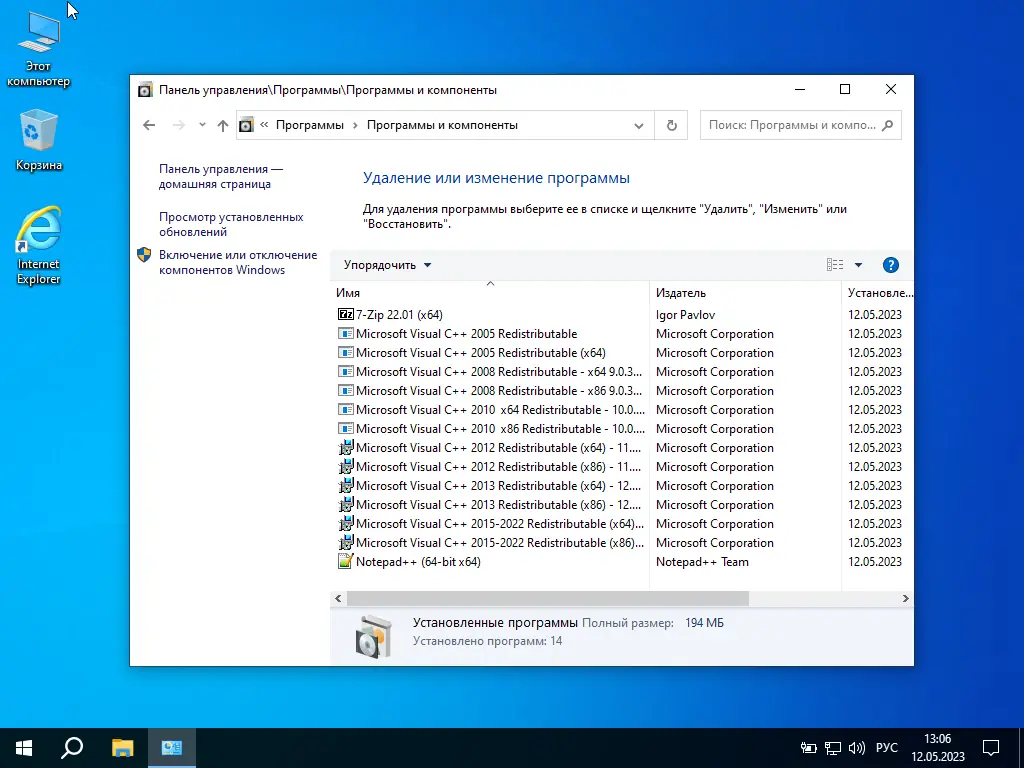Click the search magnifier in the search box
The height and width of the screenshot is (768, 1024).
point(887,125)
